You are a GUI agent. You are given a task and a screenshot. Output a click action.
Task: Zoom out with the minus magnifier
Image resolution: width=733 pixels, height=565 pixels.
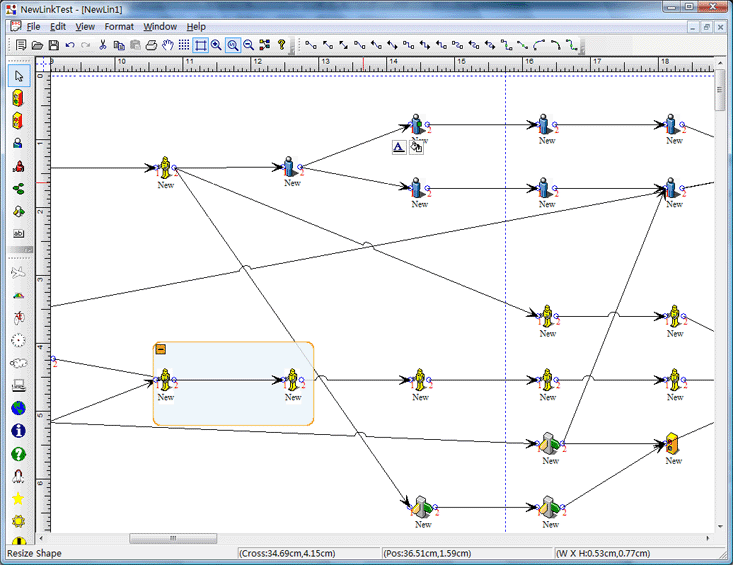pos(249,45)
